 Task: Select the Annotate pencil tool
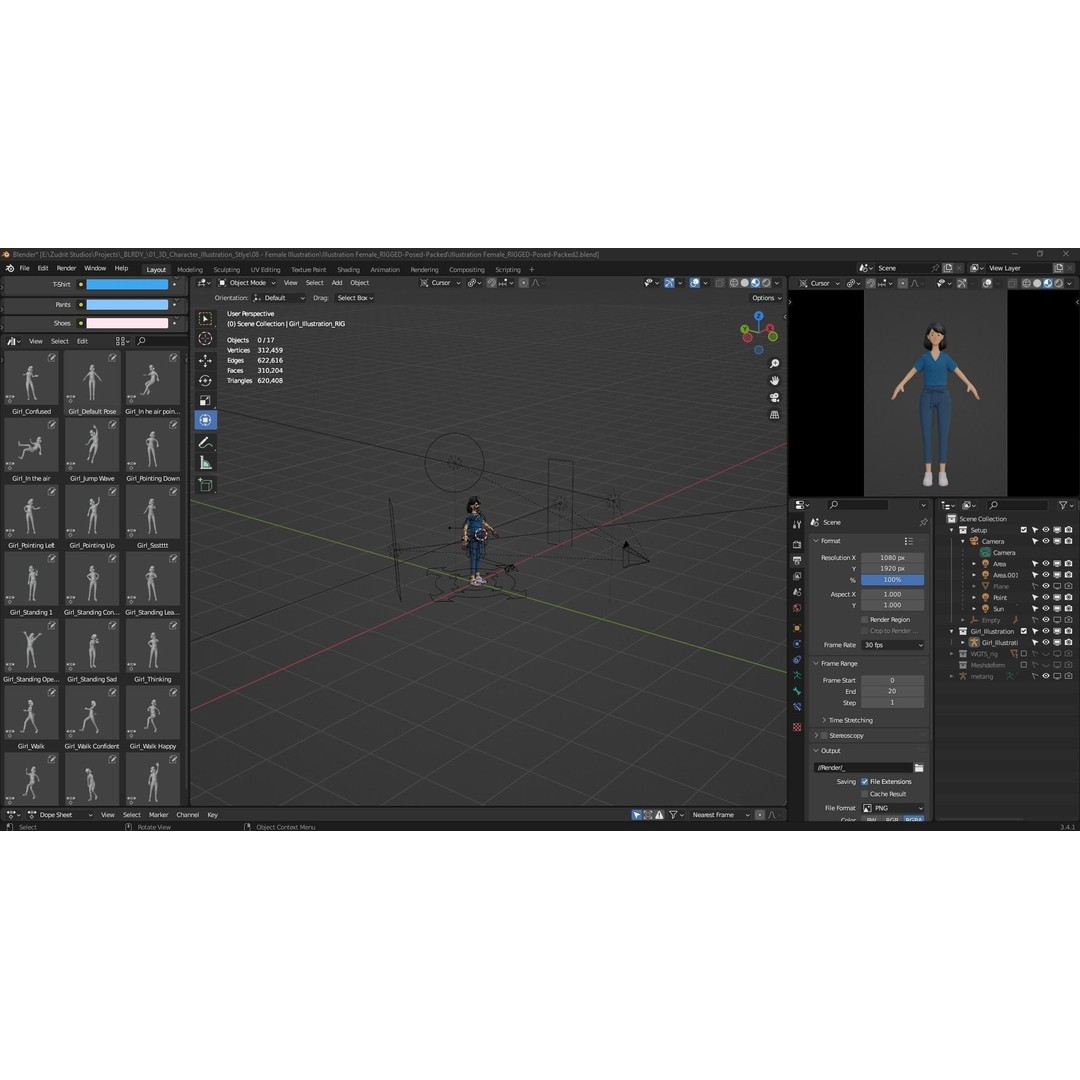pos(205,443)
